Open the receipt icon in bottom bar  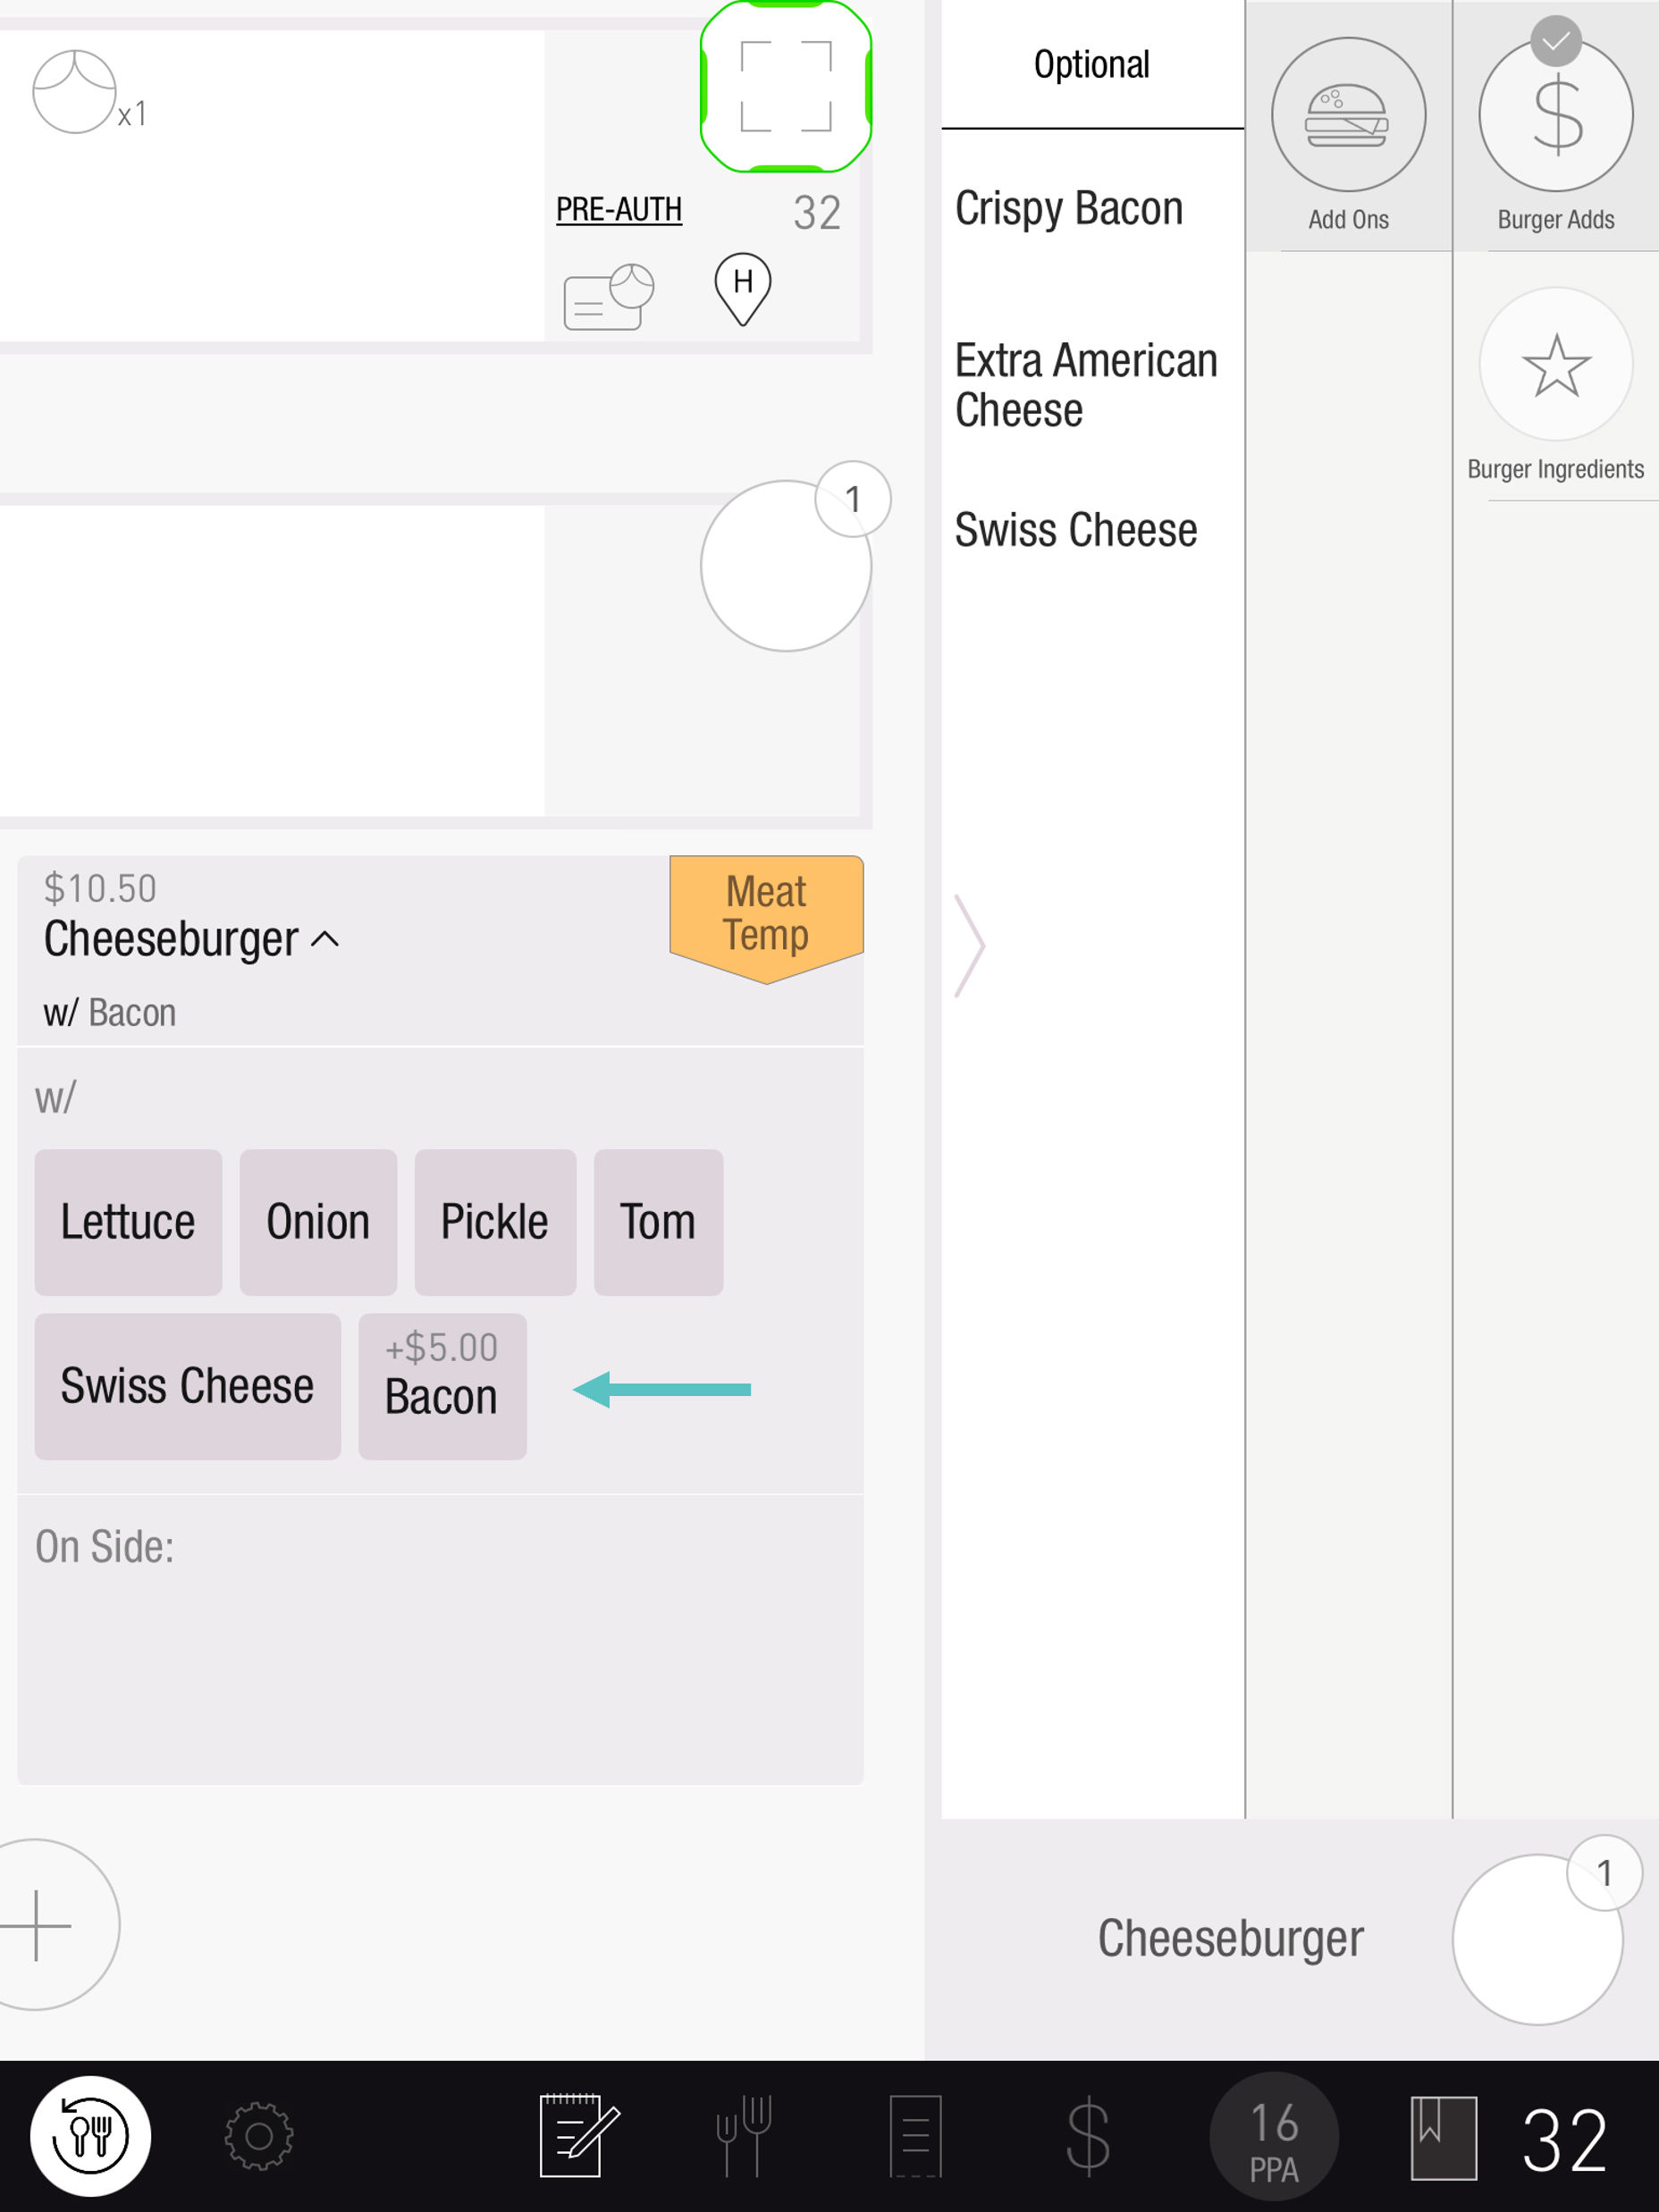click(915, 2135)
